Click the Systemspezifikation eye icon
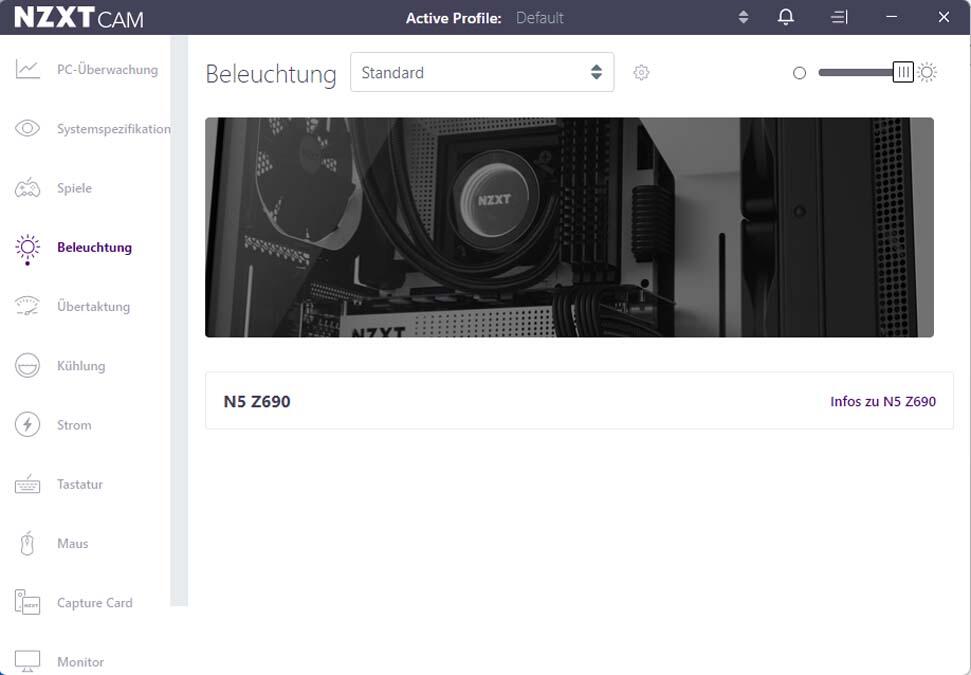 [27, 129]
